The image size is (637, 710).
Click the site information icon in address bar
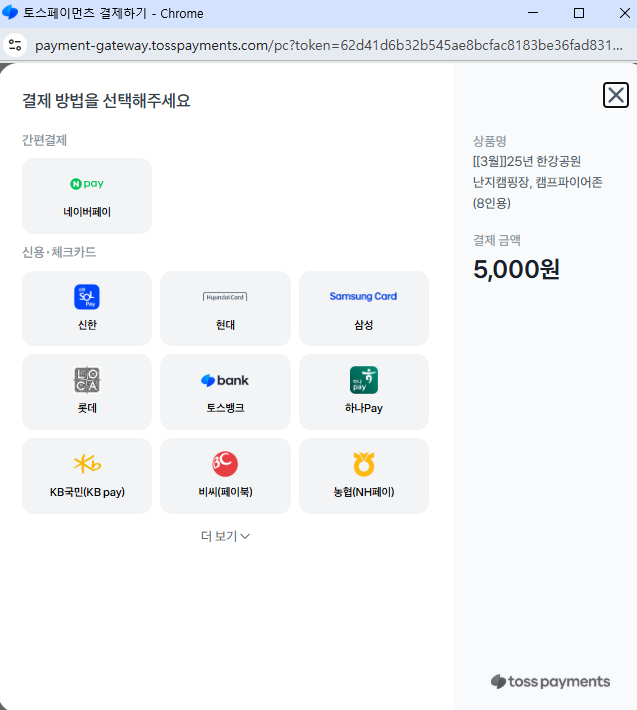[15, 45]
